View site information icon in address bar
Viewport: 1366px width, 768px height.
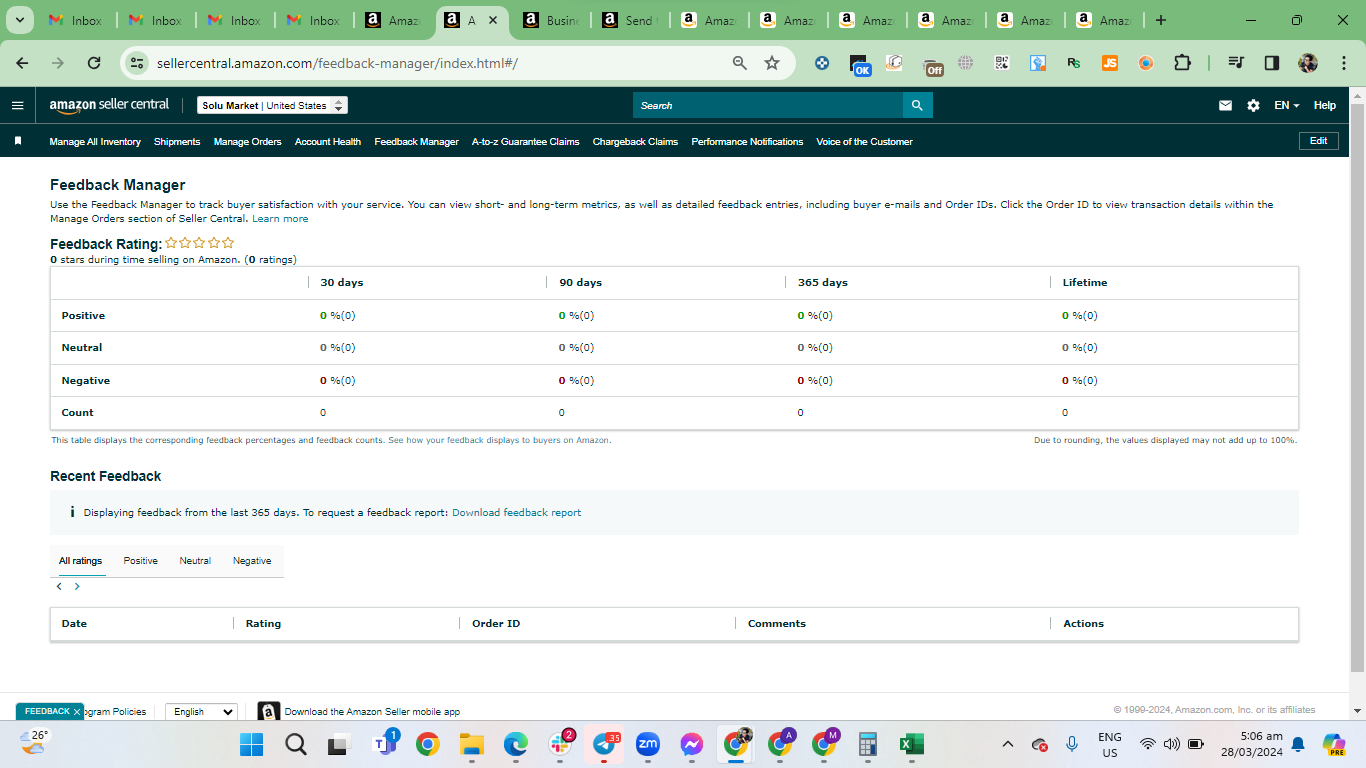click(137, 63)
